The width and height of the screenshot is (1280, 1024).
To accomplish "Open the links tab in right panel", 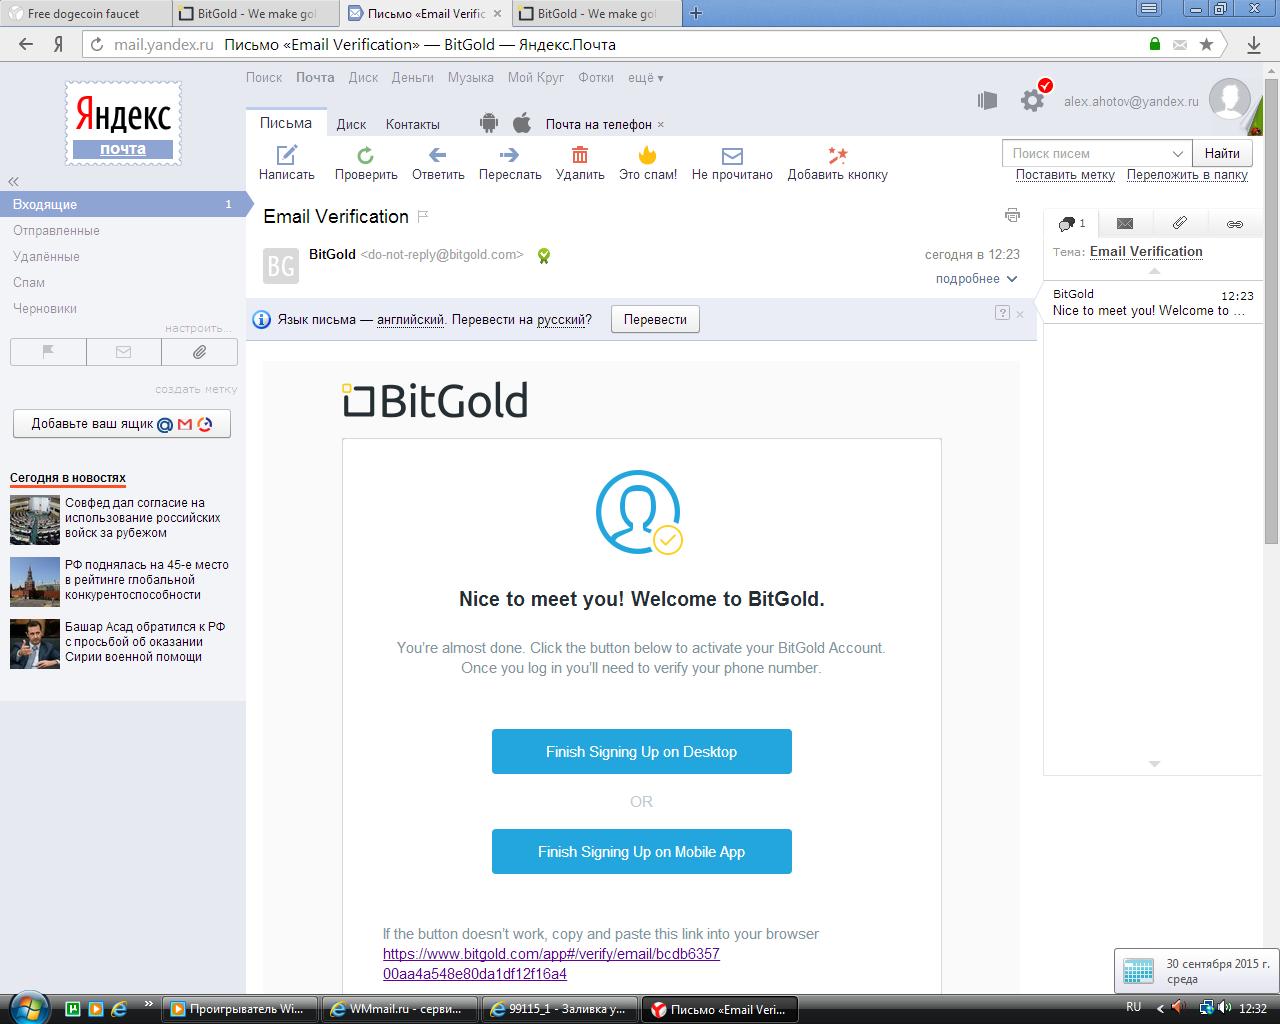I will tap(1235, 224).
